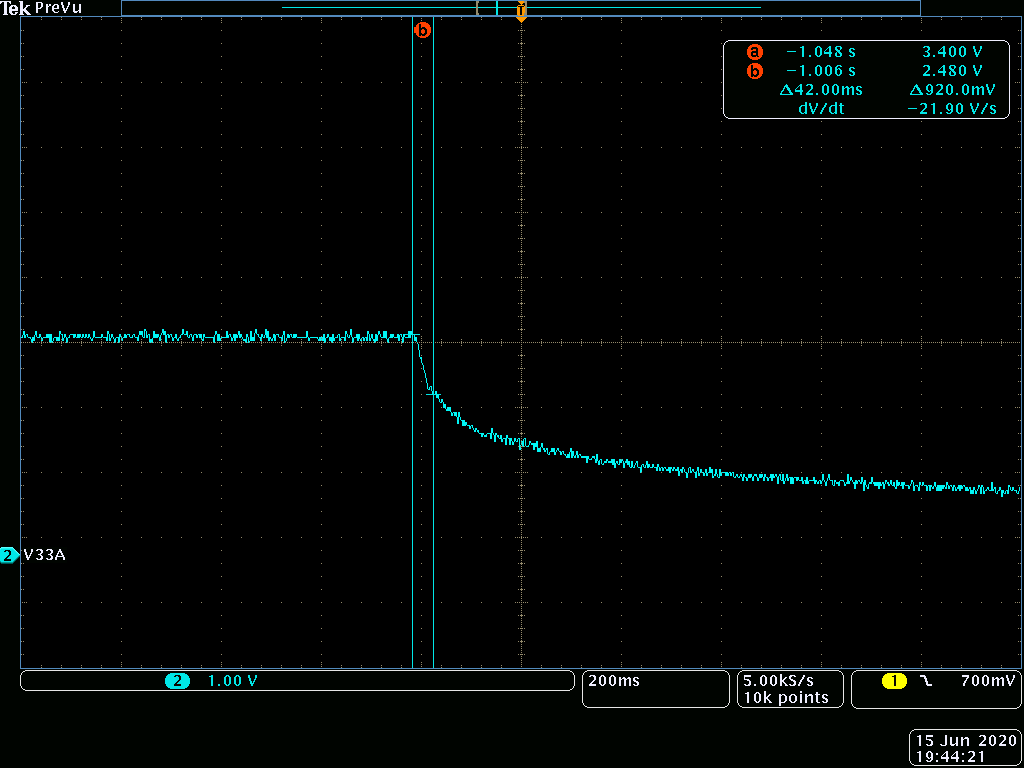Click the 3.400 V cursor a voltage
This screenshot has height=768, width=1024.
click(x=953, y=51)
